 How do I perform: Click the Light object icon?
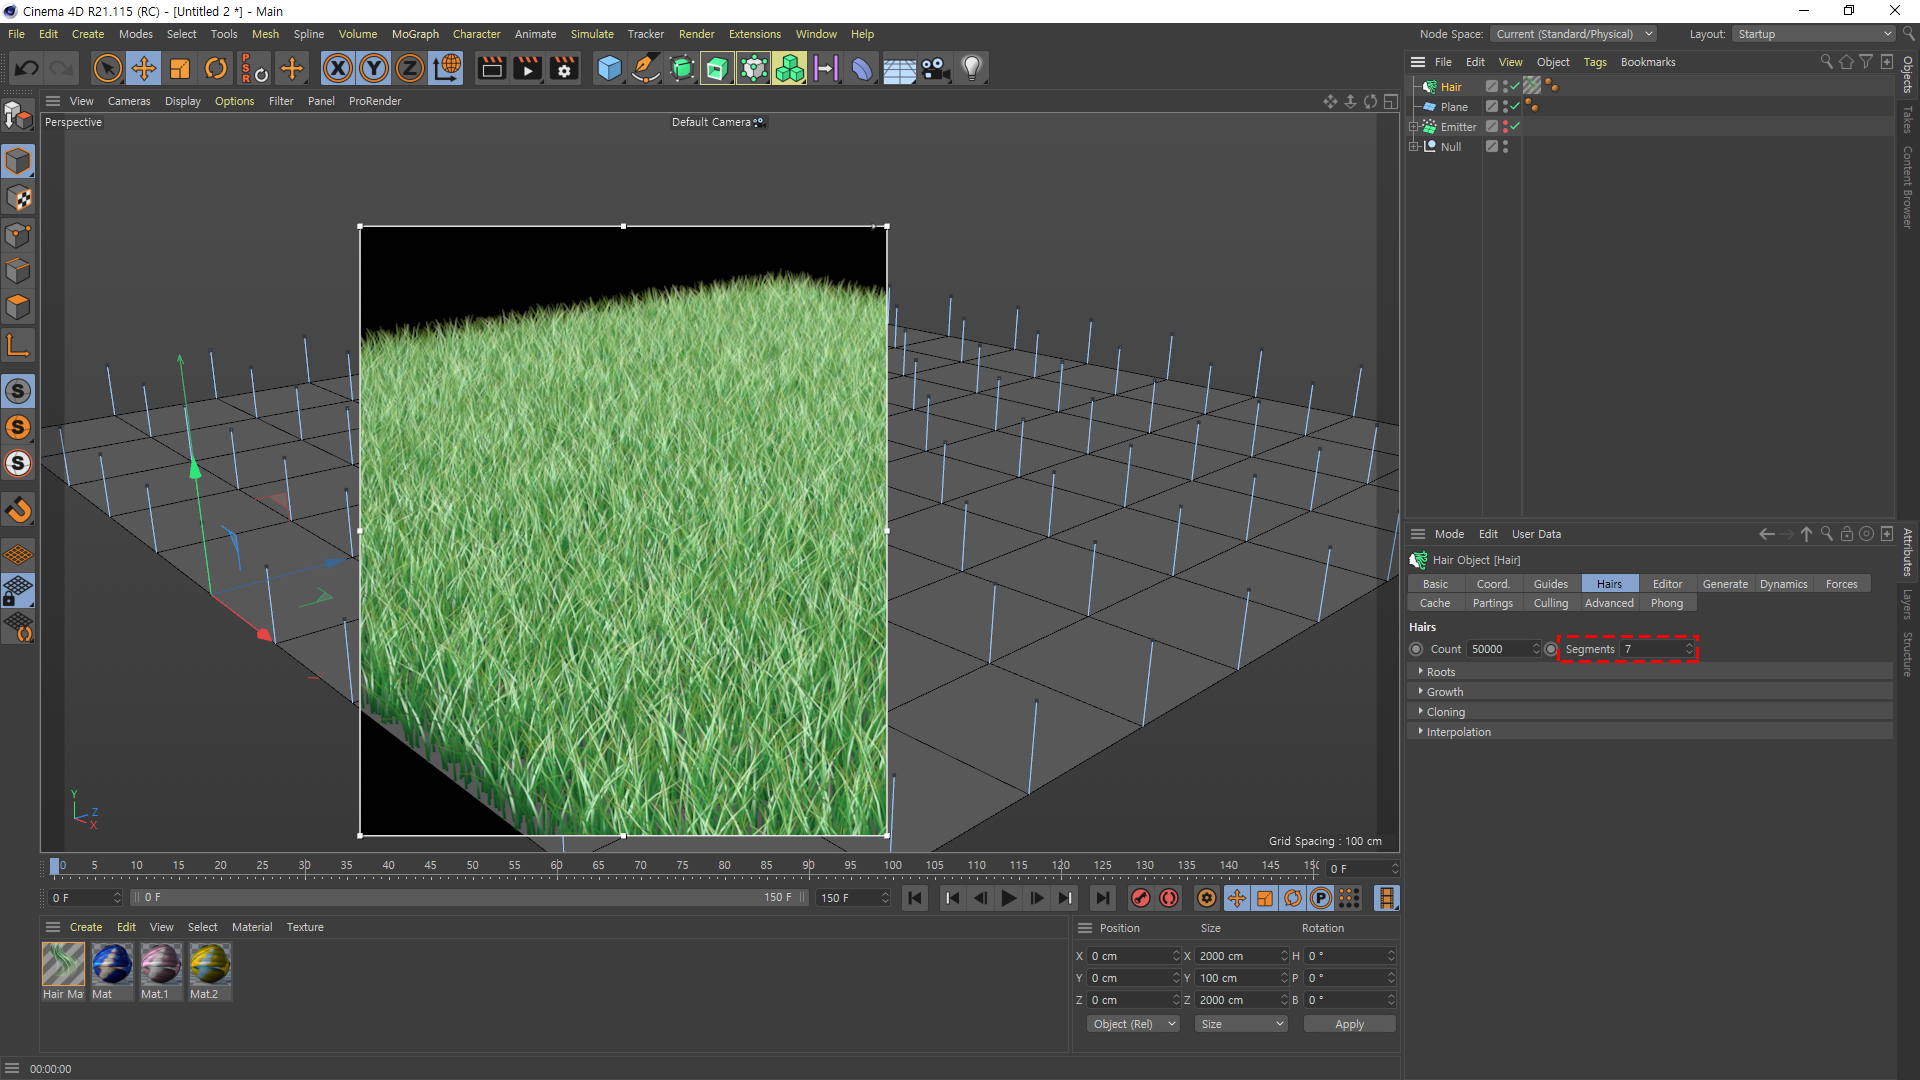pos(971,68)
